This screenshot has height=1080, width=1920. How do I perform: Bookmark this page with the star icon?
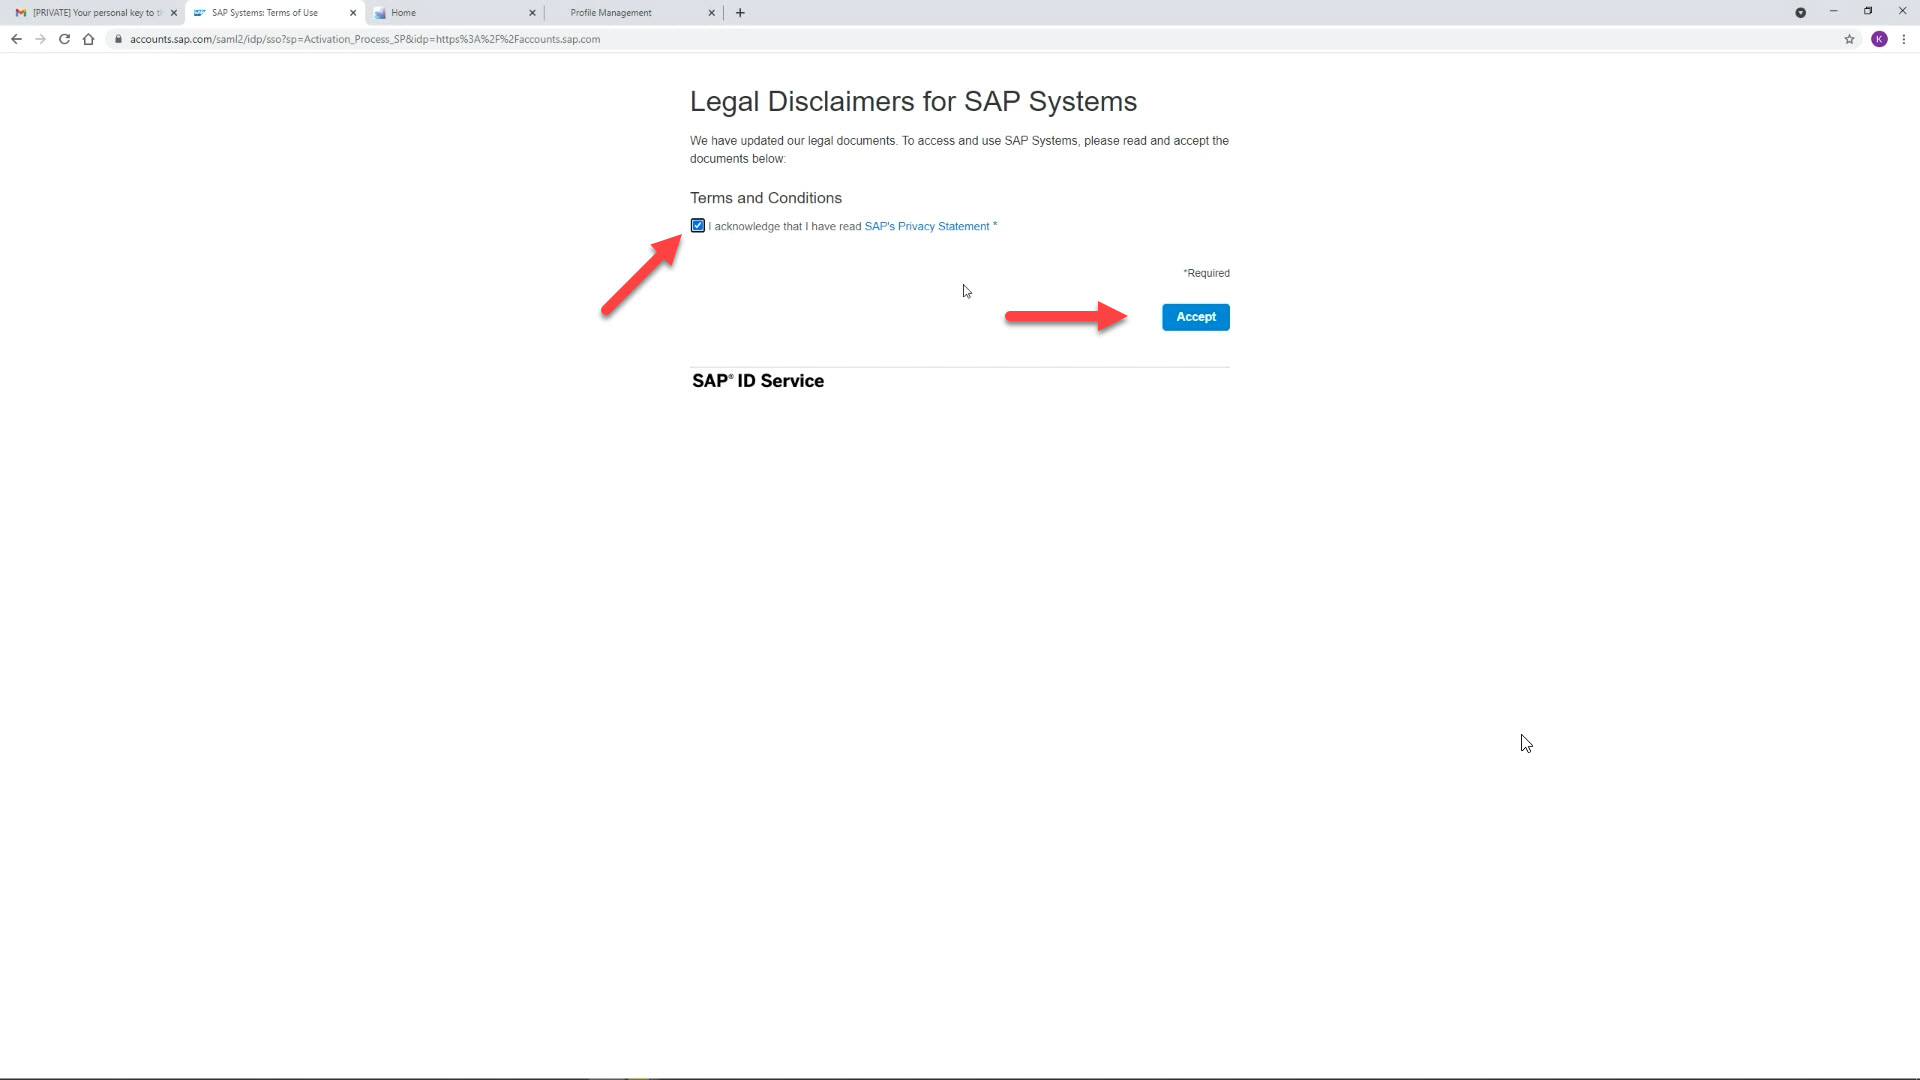pos(1849,39)
